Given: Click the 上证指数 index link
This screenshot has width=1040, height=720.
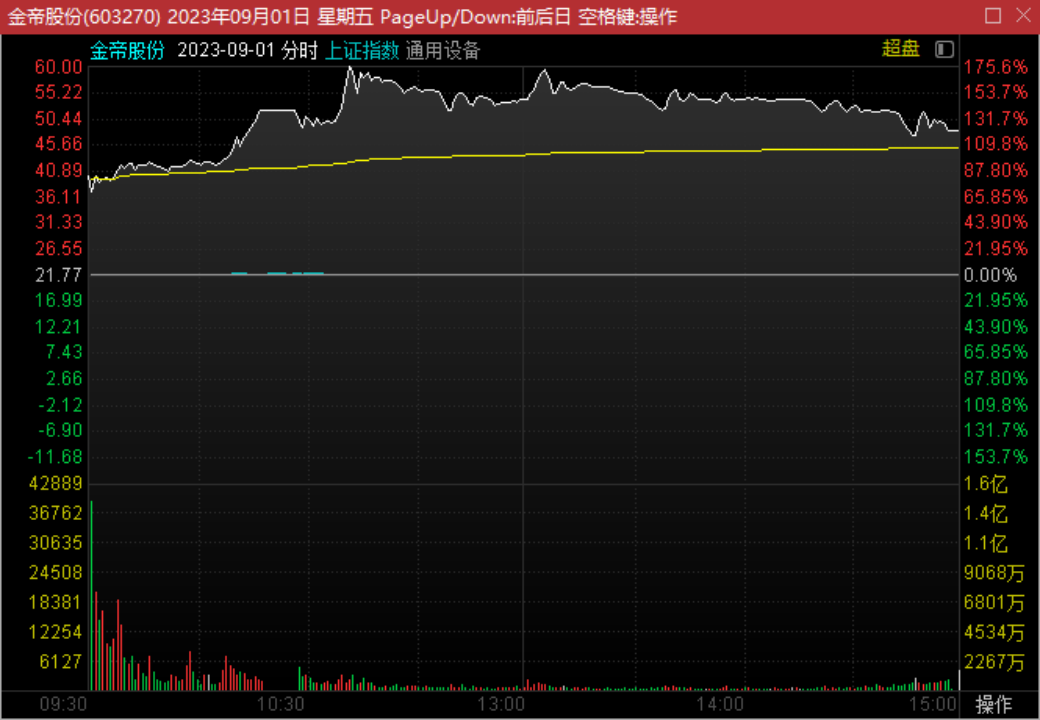Looking at the screenshot, I should click(361, 50).
